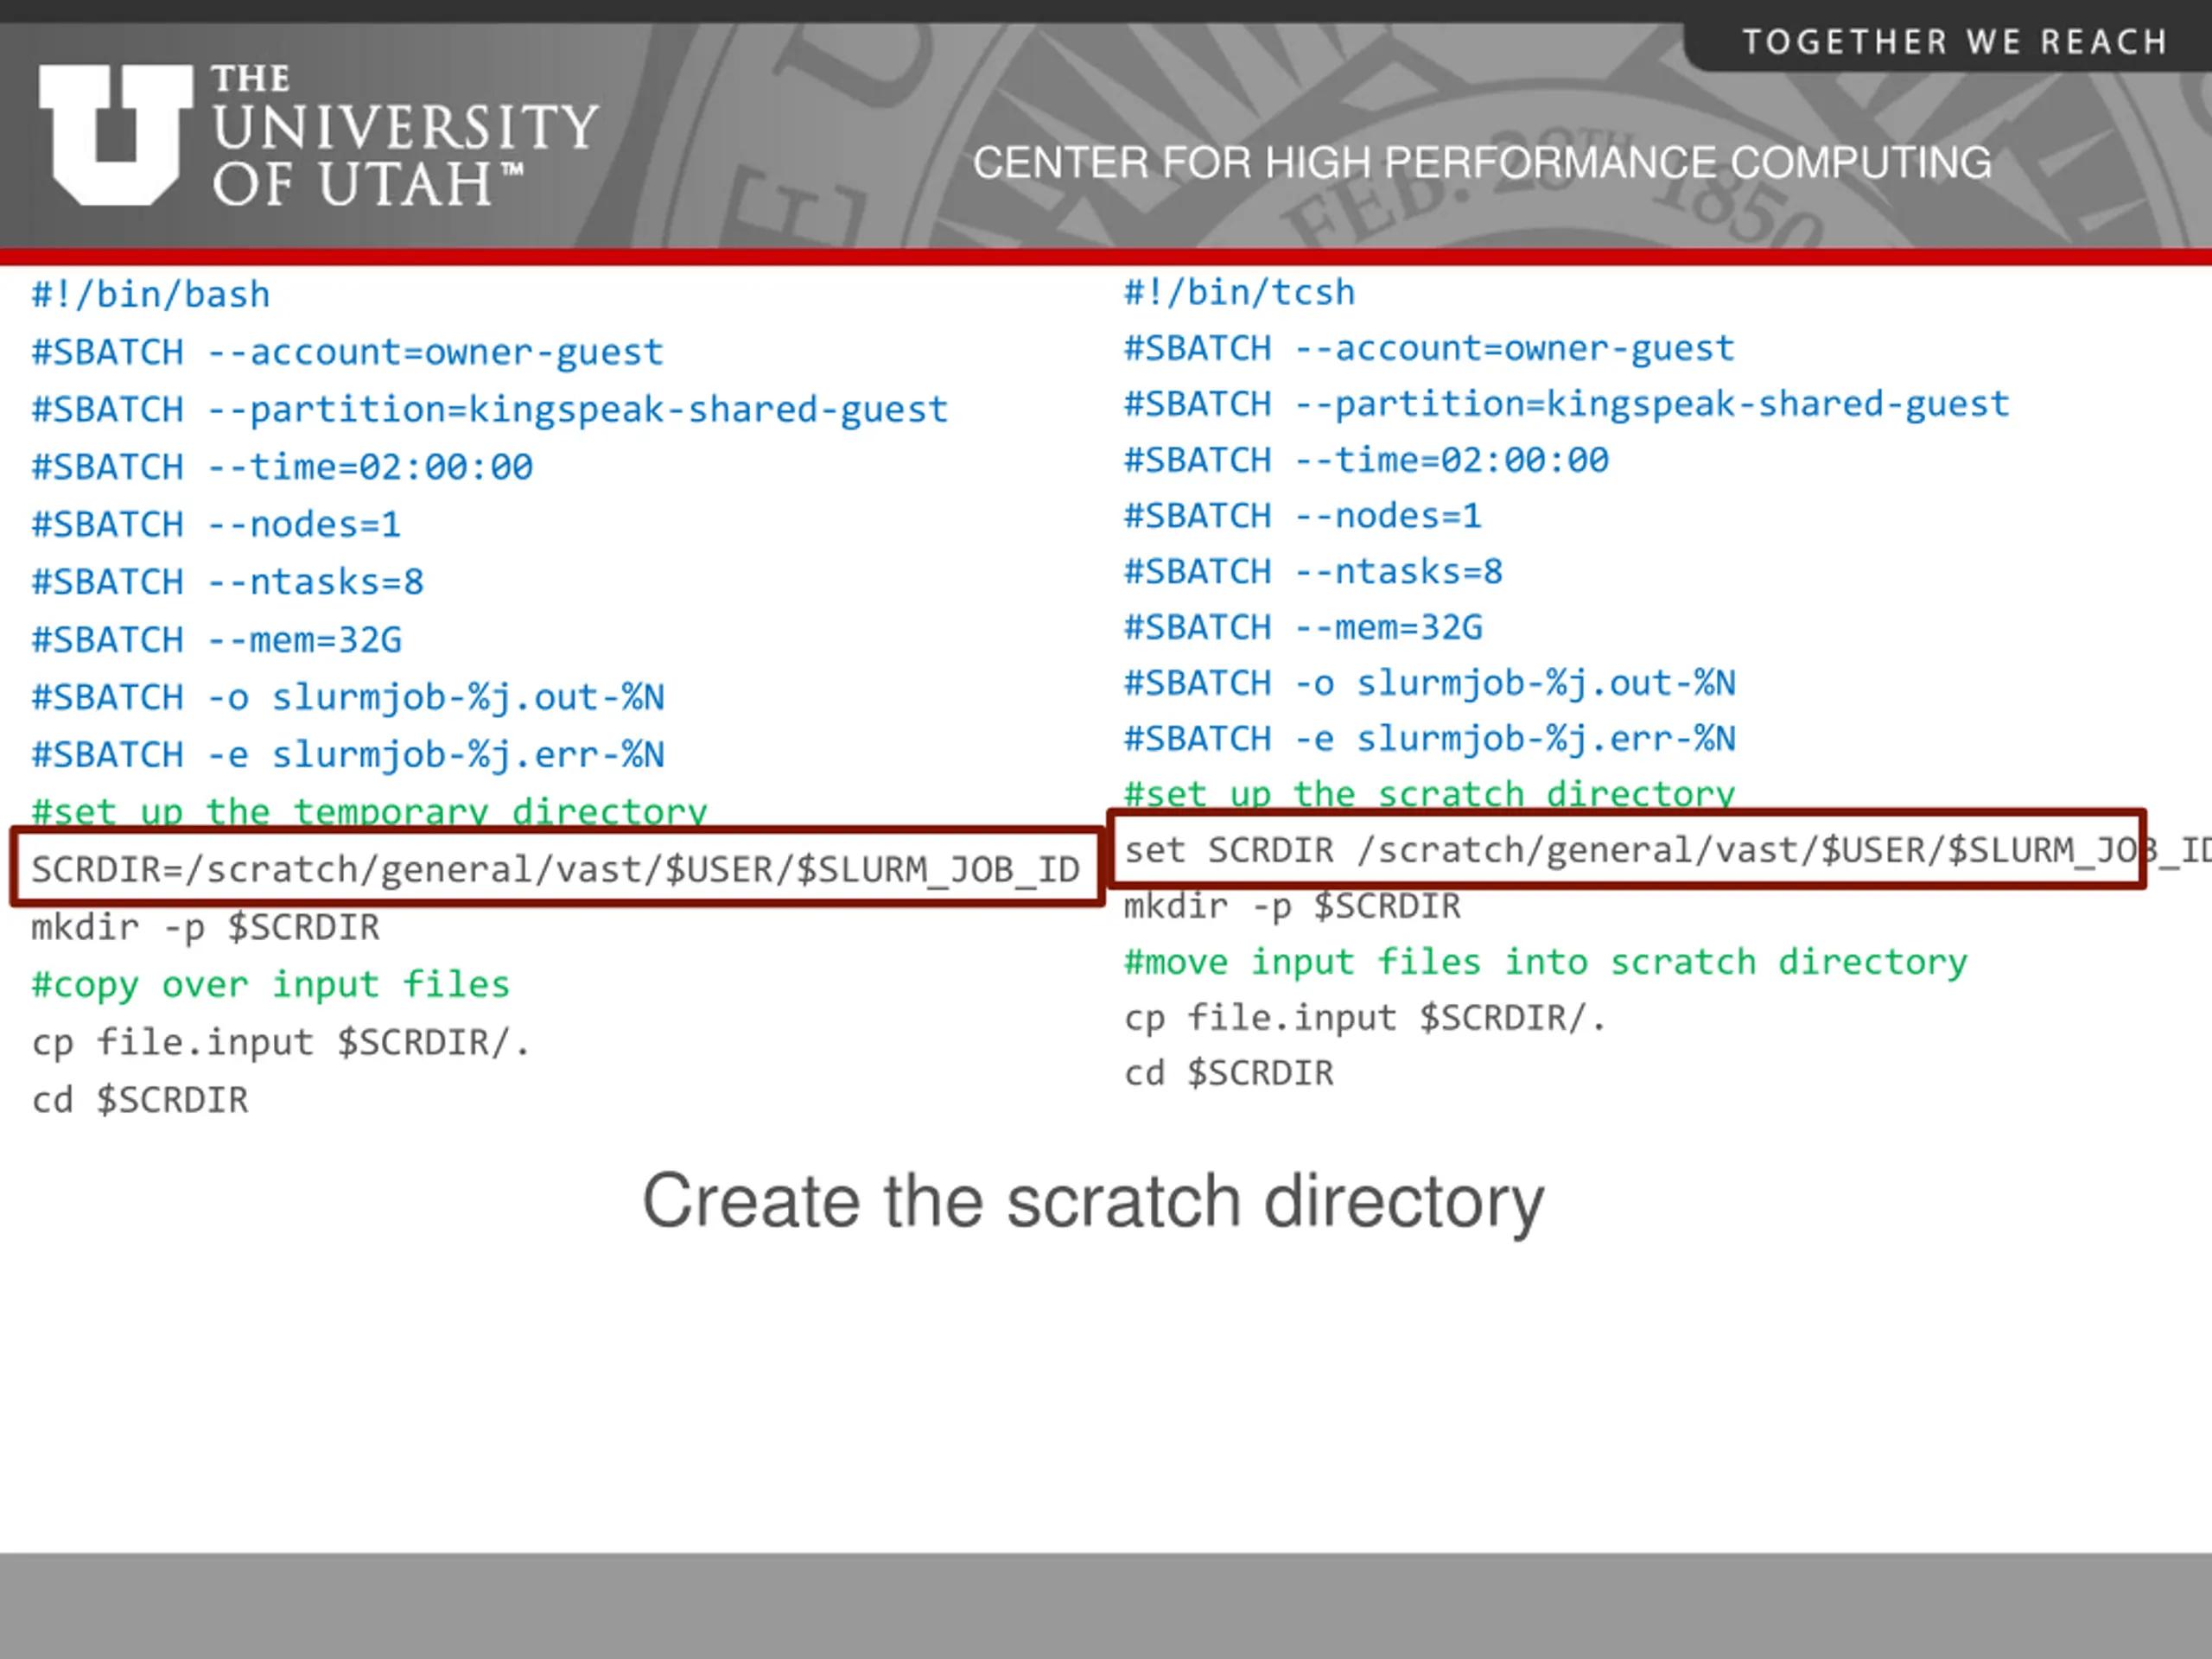Click 'Center for High Performance Computing' header
Screen dimensions: 2212x1659
(1481, 163)
